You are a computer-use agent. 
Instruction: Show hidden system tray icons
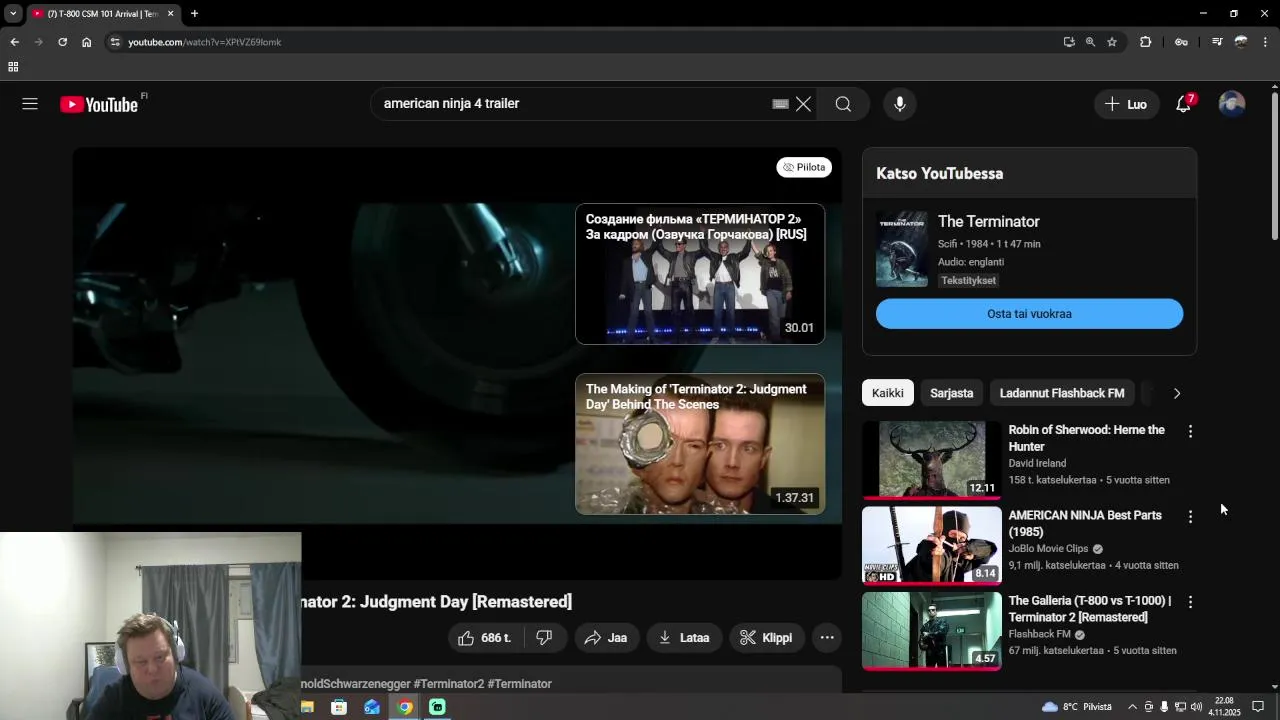click(x=1132, y=707)
